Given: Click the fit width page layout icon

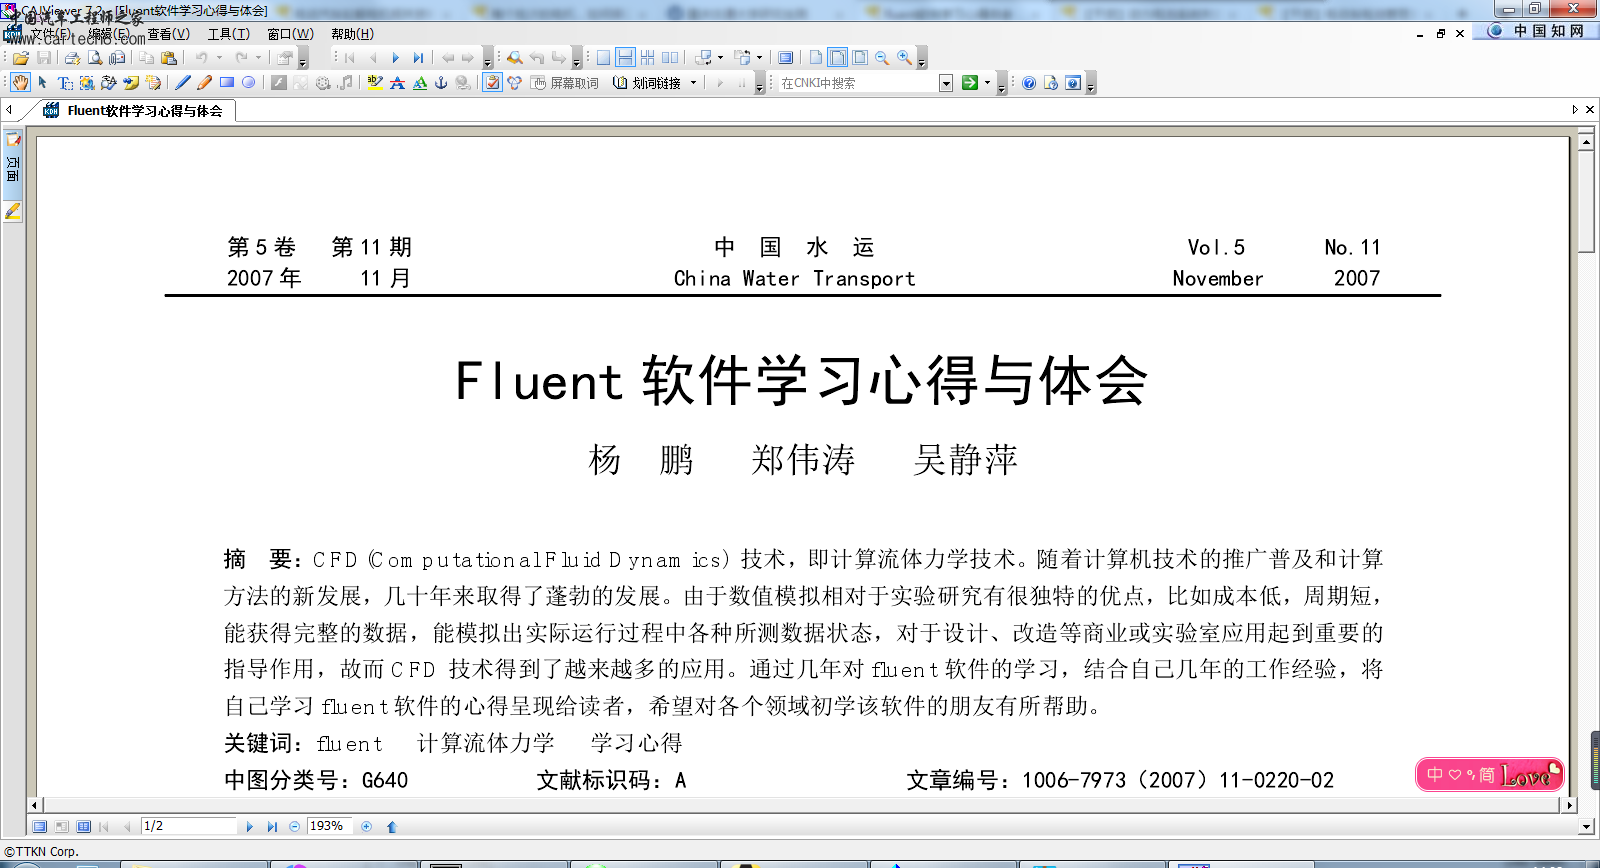Looking at the screenshot, I should click(838, 58).
